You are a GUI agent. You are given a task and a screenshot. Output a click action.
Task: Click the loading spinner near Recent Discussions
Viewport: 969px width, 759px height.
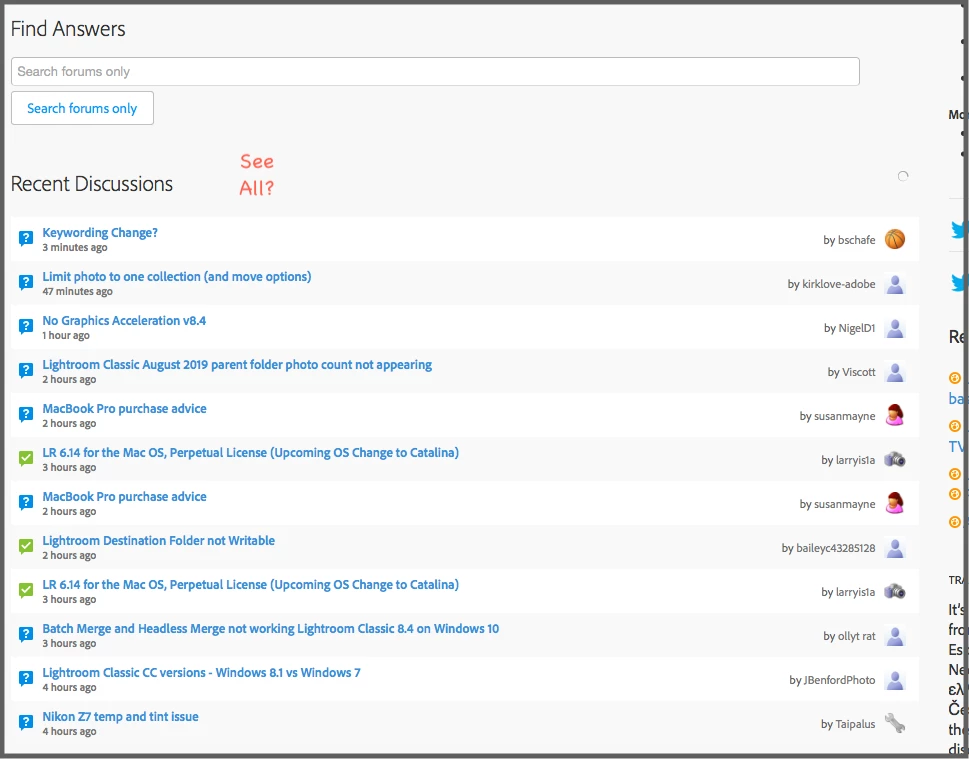903,176
